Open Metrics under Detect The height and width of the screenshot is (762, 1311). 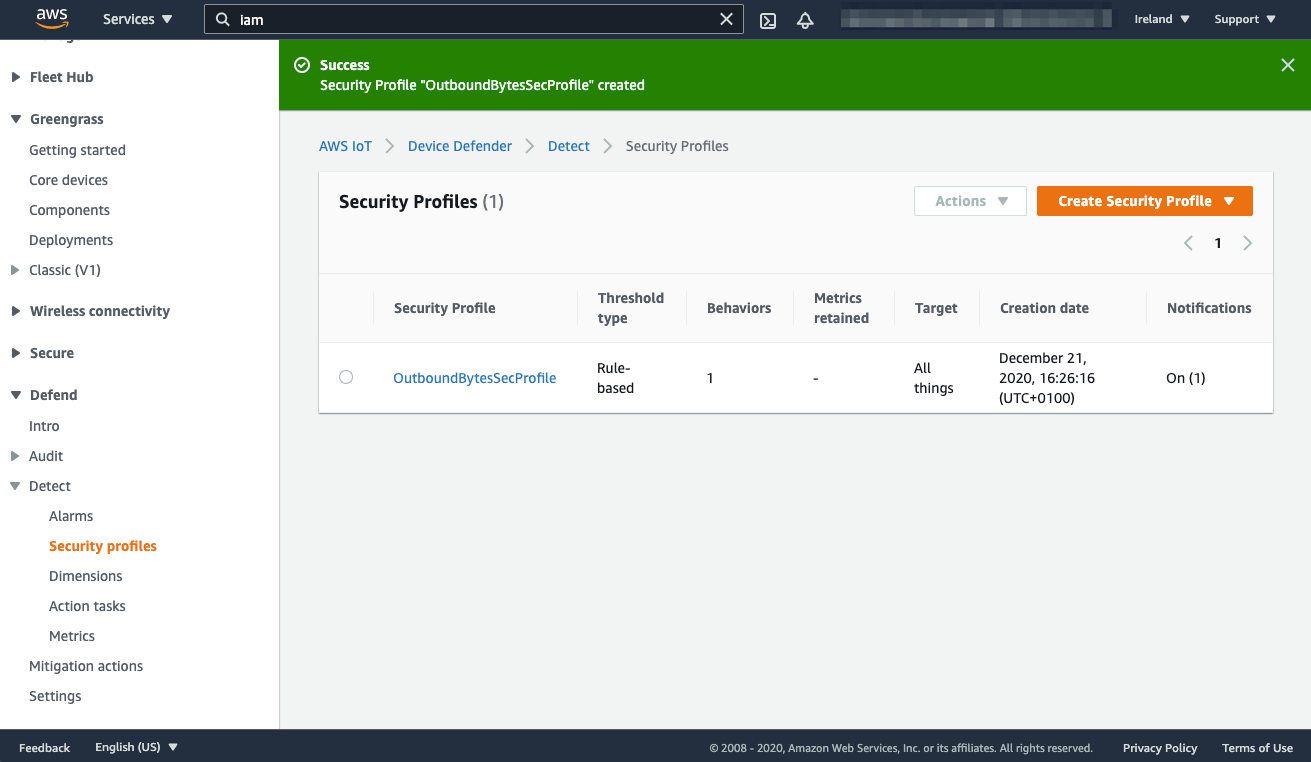coord(72,636)
